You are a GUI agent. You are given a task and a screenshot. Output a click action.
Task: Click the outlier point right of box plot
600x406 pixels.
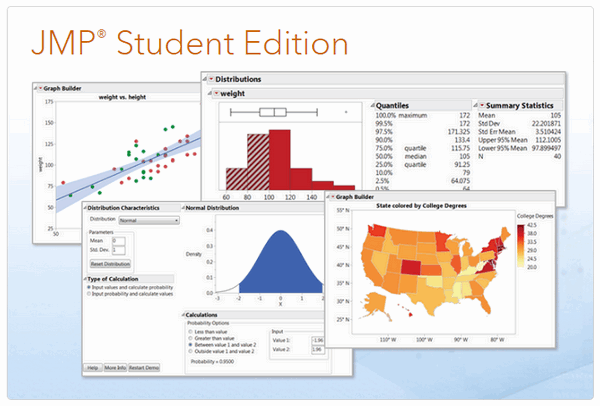(346, 112)
